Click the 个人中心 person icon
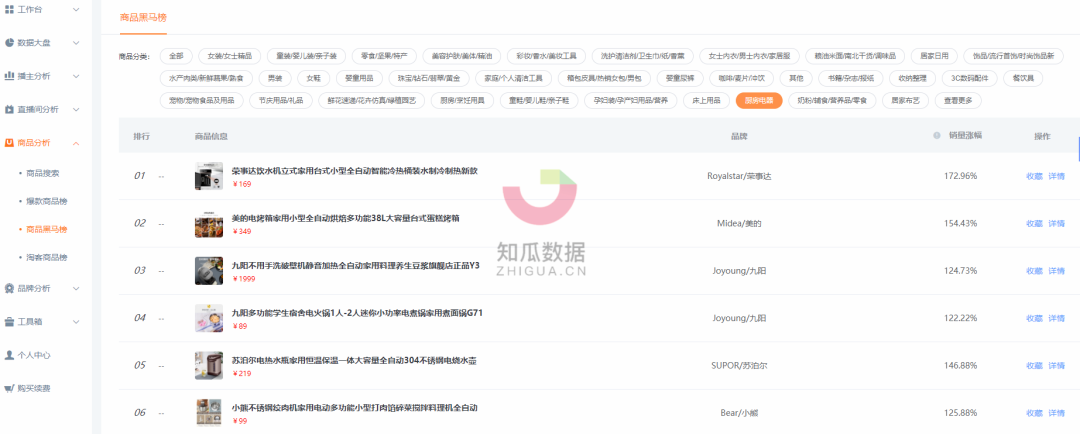The height and width of the screenshot is (434, 1080). 10,355
